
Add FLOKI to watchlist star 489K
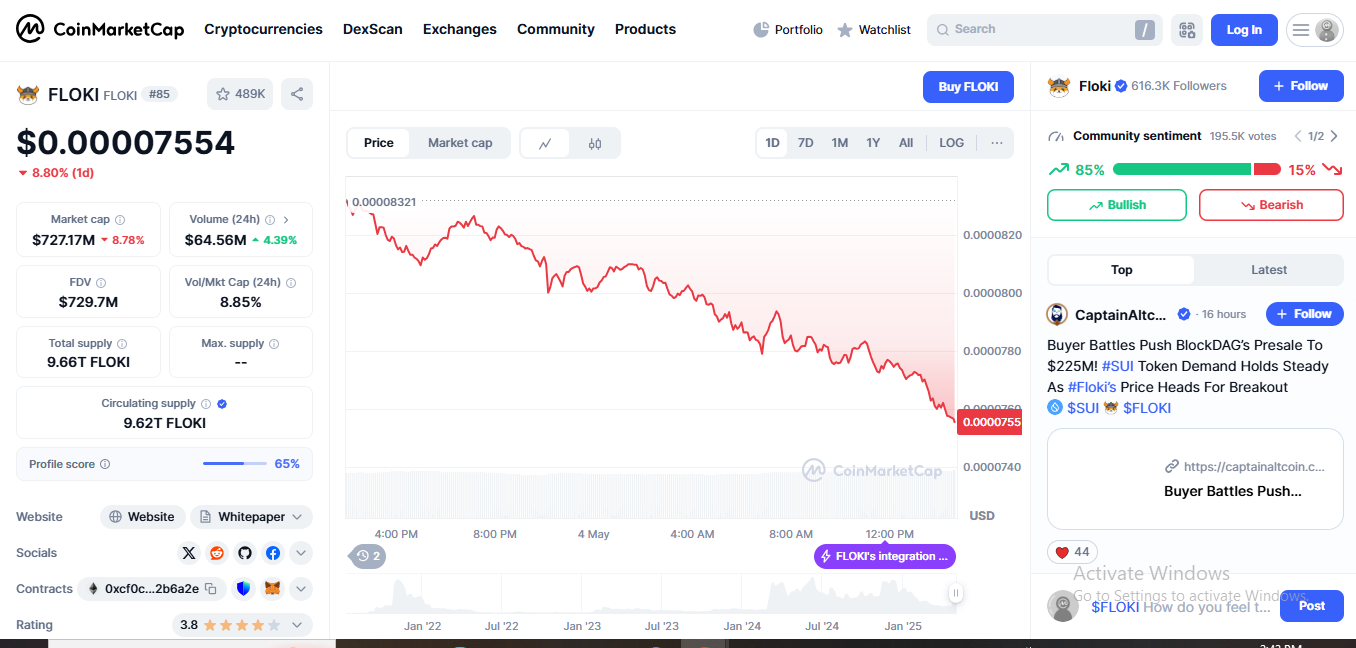point(240,94)
